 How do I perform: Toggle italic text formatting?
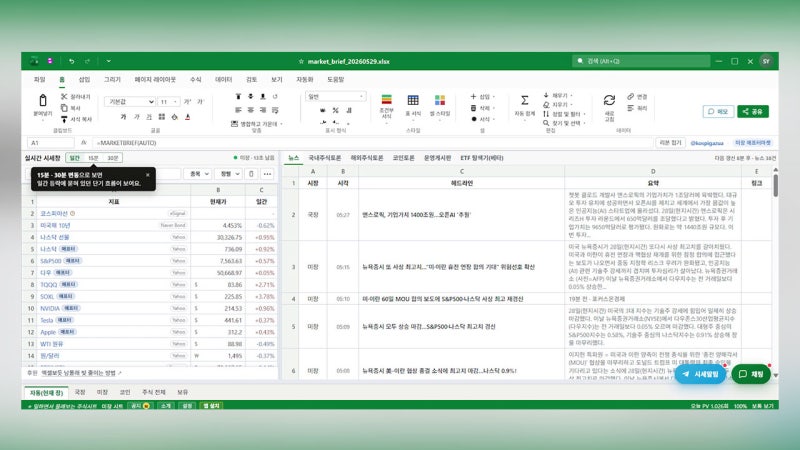point(136,117)
